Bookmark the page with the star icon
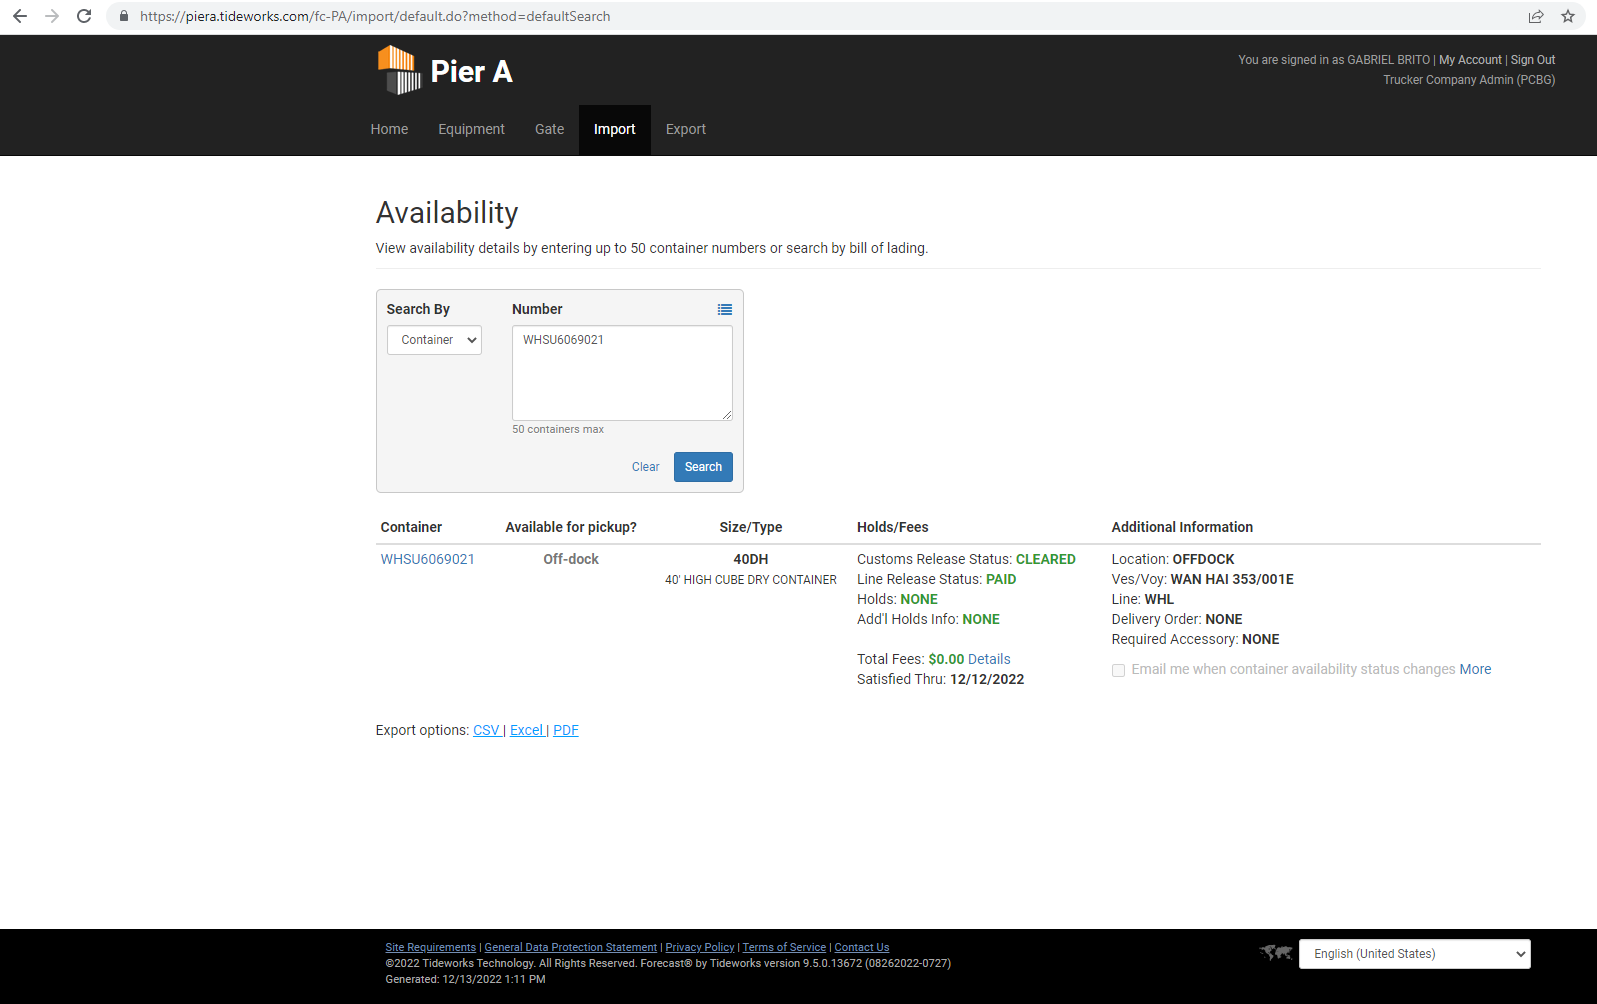The width and height of the screenshot is (1597, 1004). pos(1568,16)
